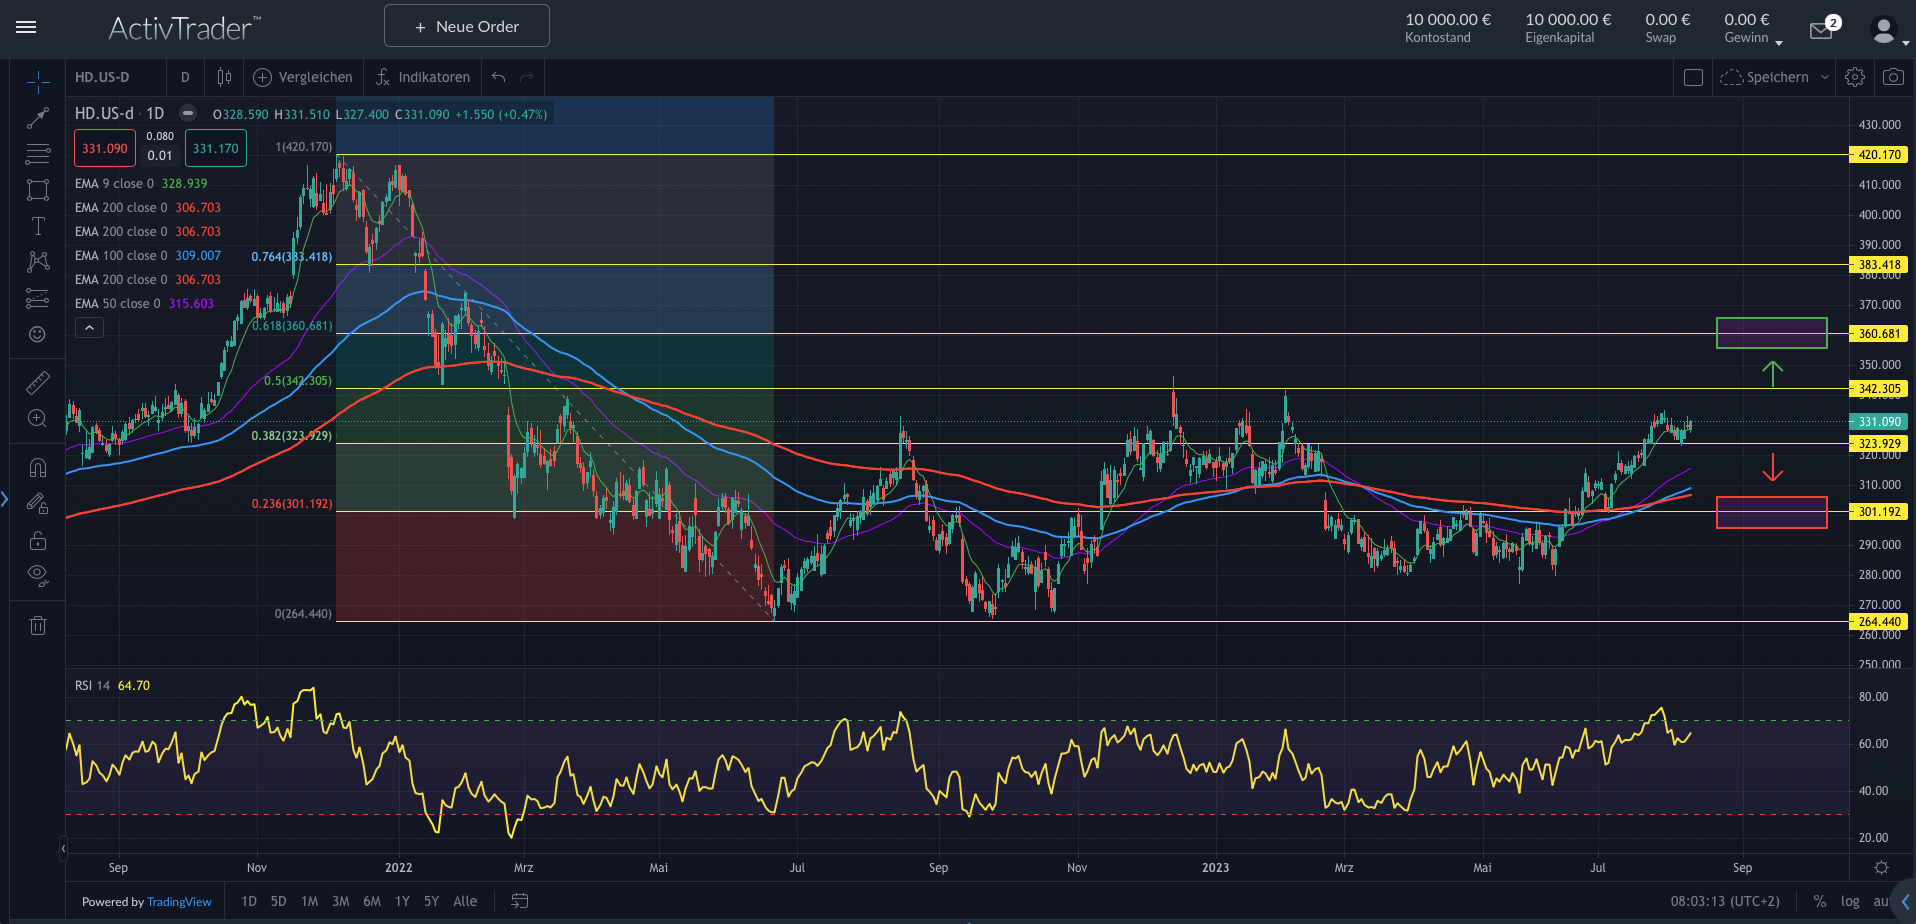
Task: Switch the chart range to 1Y
Action: 402,901
